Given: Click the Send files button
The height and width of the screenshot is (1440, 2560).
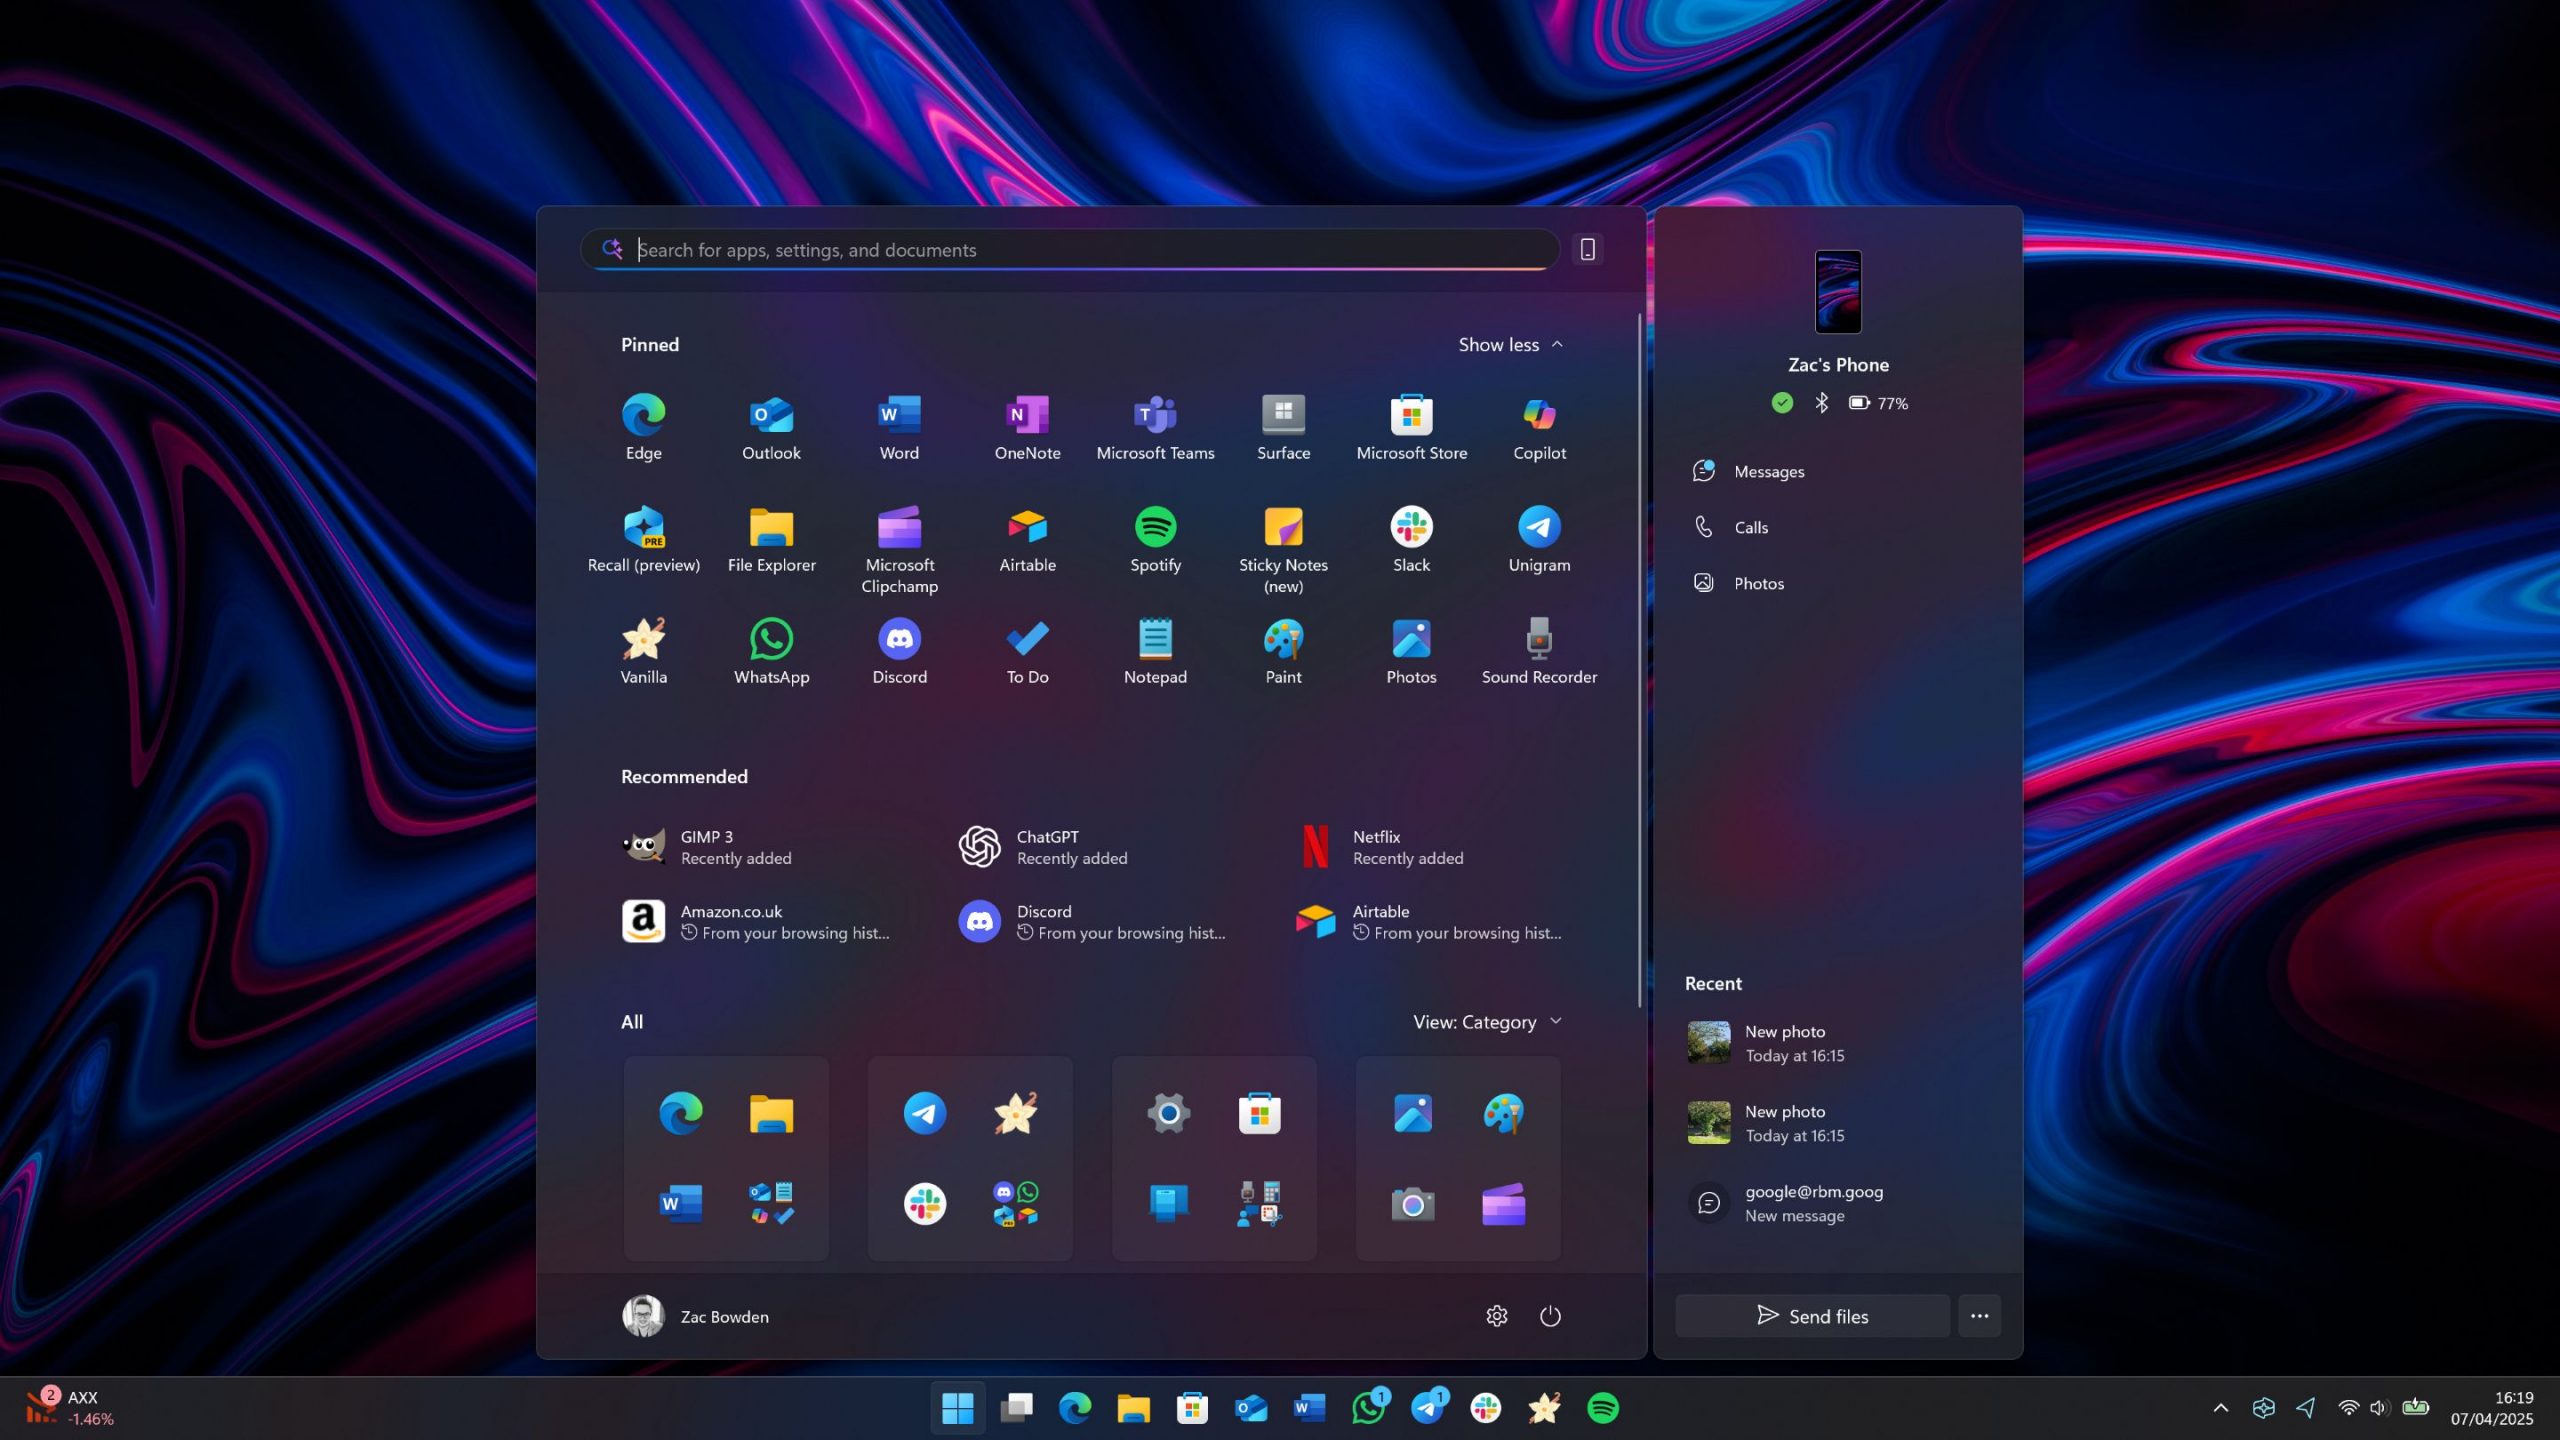Looking at the screenshot, I should pos(1812,1315).
